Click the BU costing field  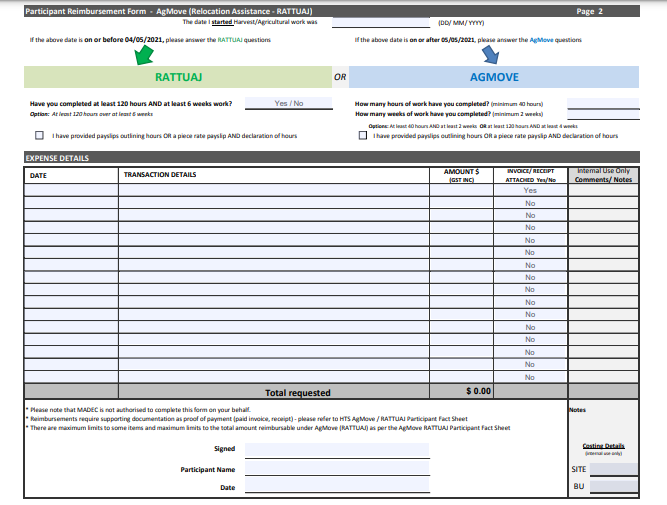(x=613, y=486)
